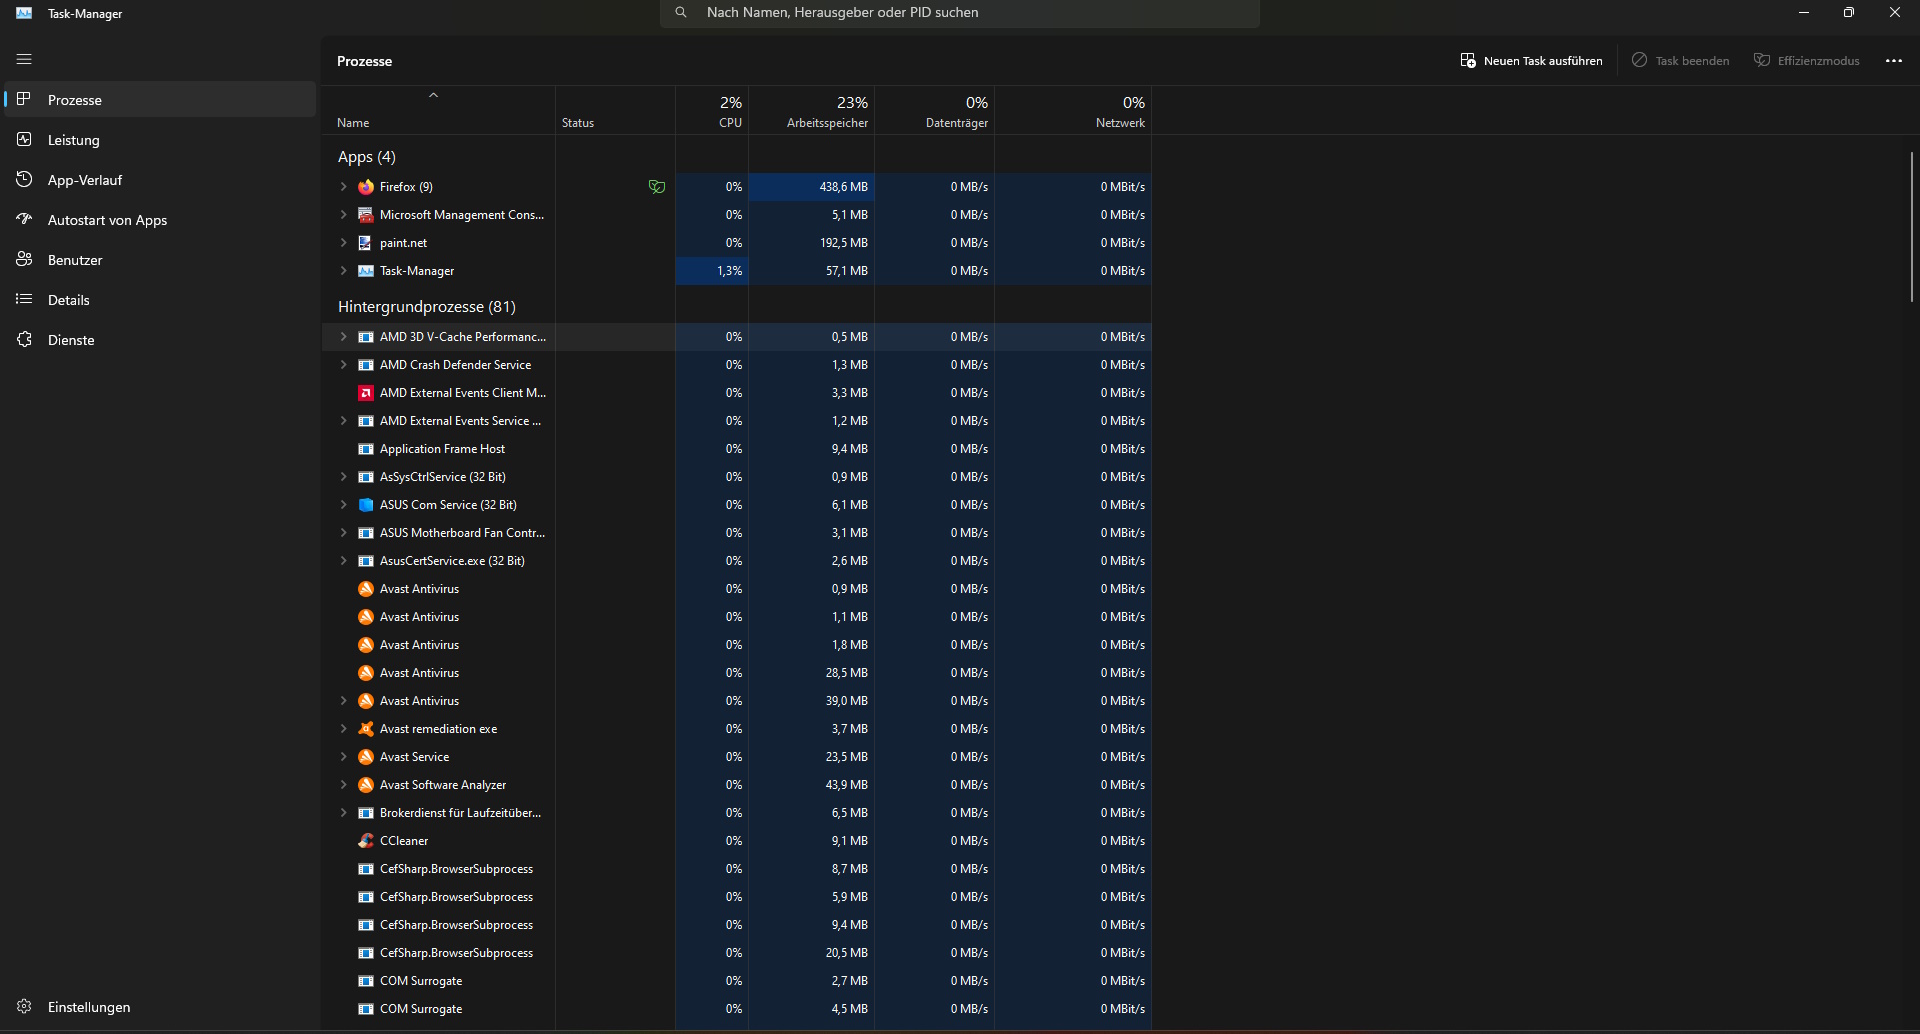Select the AMD External Events Service row
The height and width of the screenshot is (1034, 1920).
tap(737, 421)
